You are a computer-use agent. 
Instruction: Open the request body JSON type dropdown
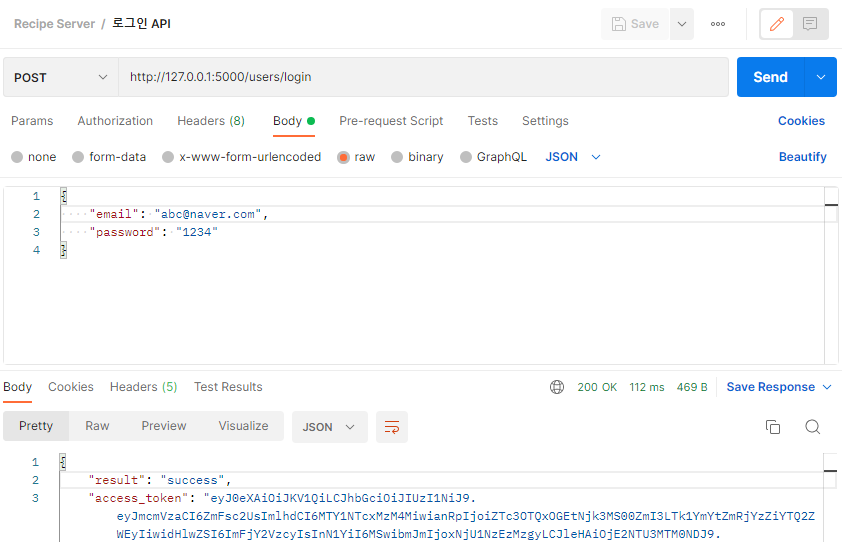[573, 157]
